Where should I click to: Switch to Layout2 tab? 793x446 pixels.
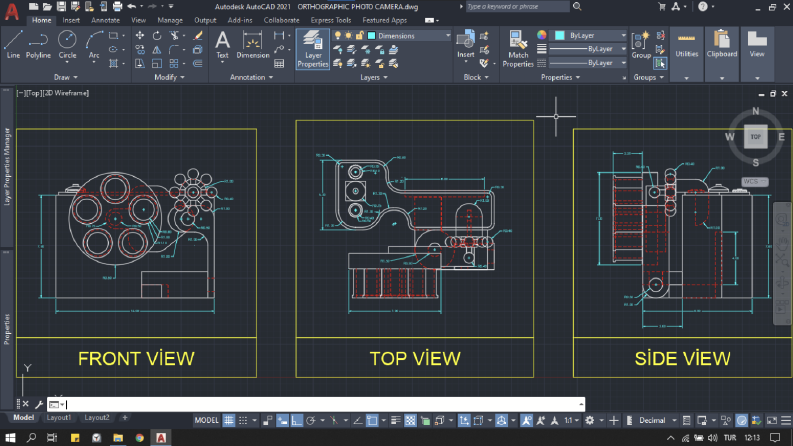97,418
